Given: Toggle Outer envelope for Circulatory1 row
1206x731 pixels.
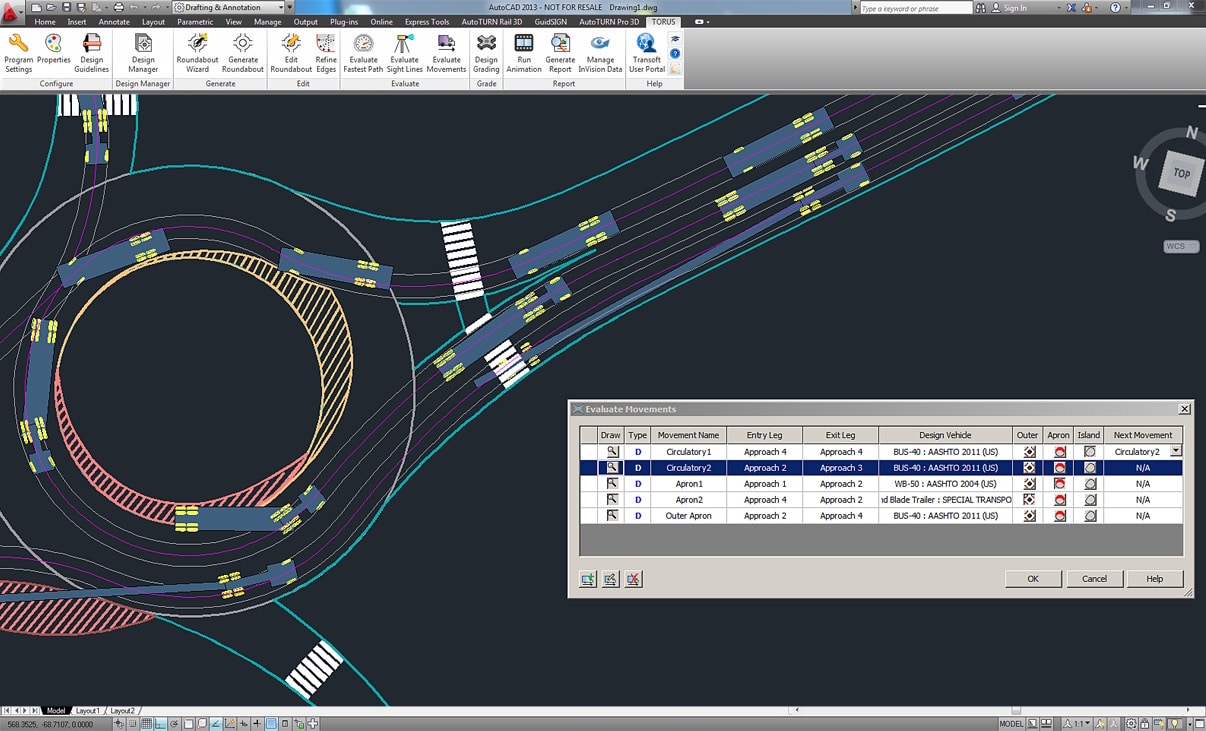Looking at the screenshot, I should click(1028, 452).
